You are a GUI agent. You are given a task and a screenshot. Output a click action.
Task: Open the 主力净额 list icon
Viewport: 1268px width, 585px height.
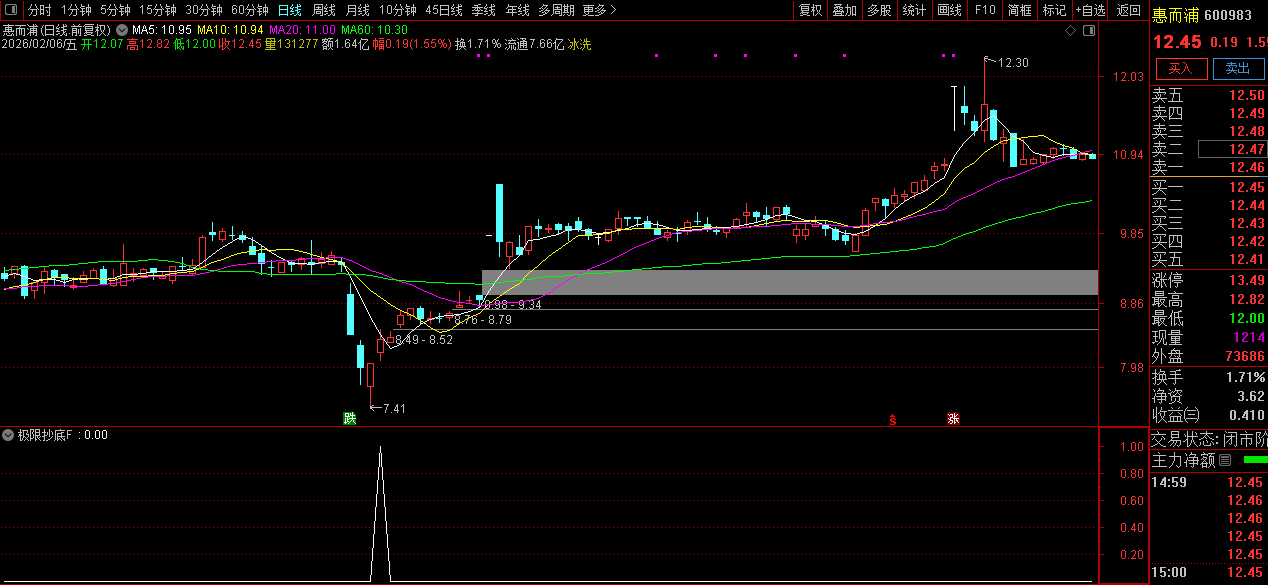(x=1225, y=460)
